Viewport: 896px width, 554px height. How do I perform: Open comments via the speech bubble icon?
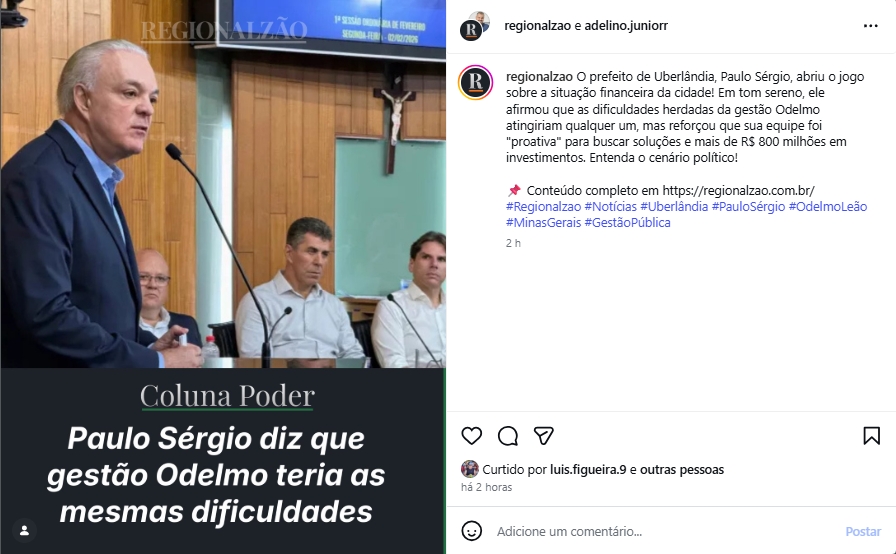(x=507, y=436)
